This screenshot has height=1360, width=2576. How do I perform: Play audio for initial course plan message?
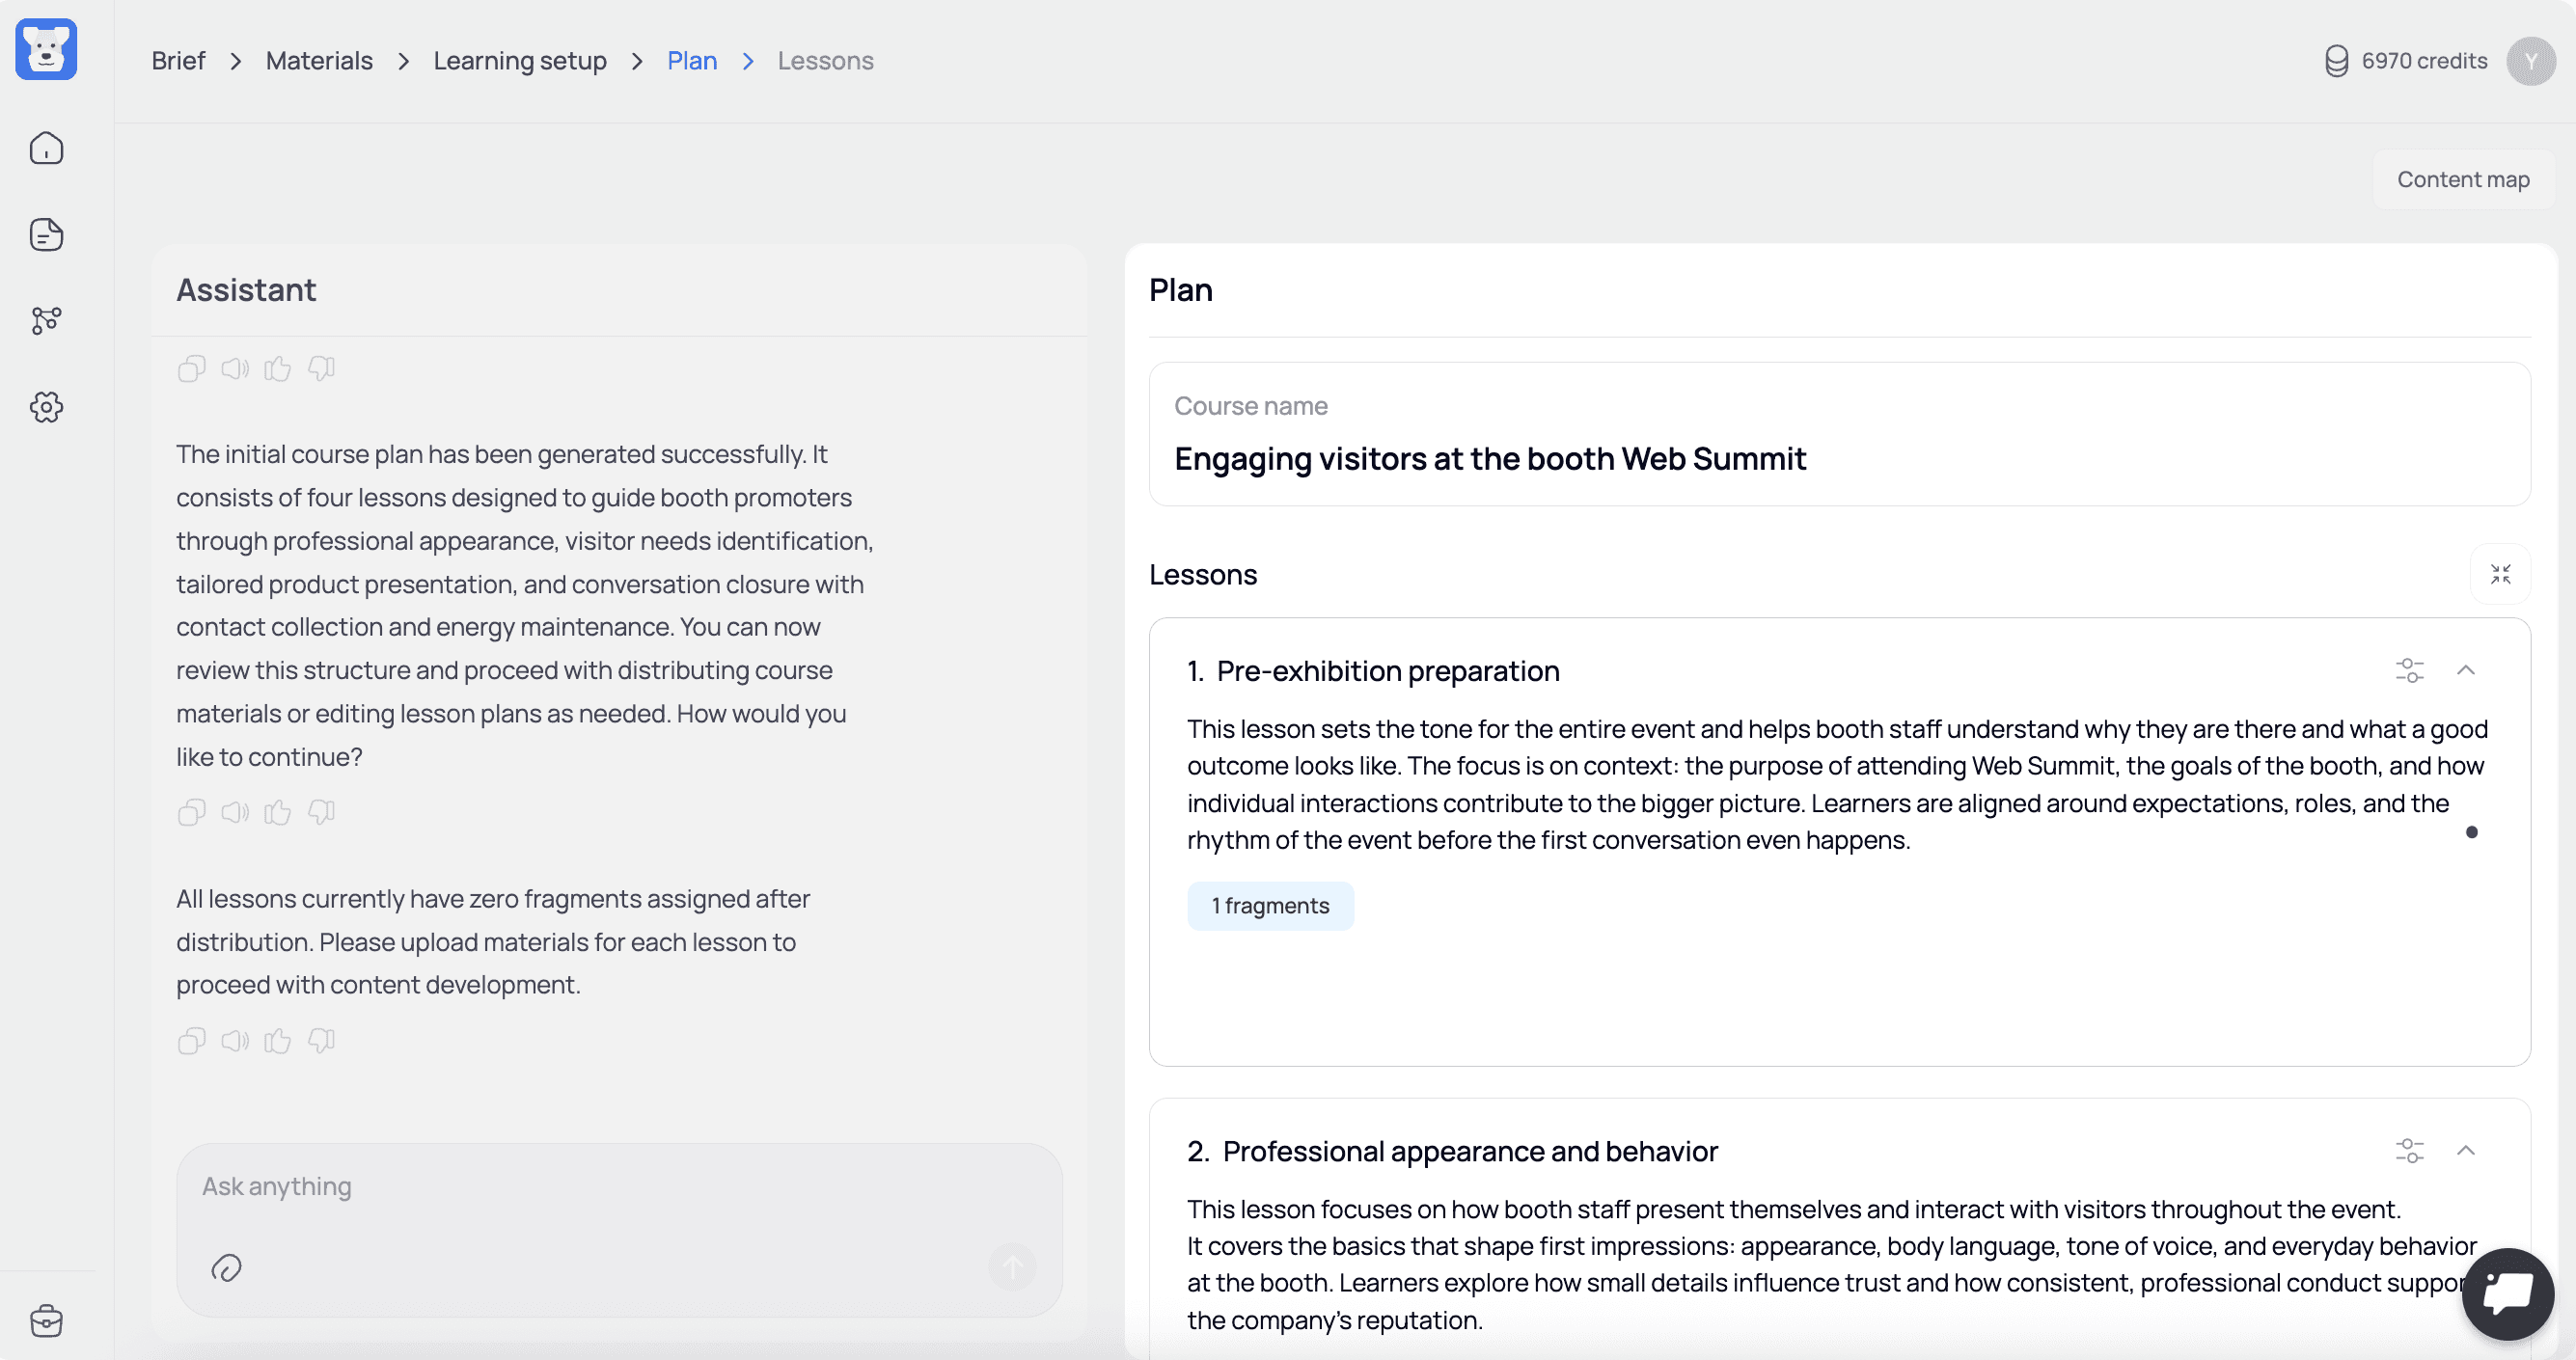click(234, 812)
